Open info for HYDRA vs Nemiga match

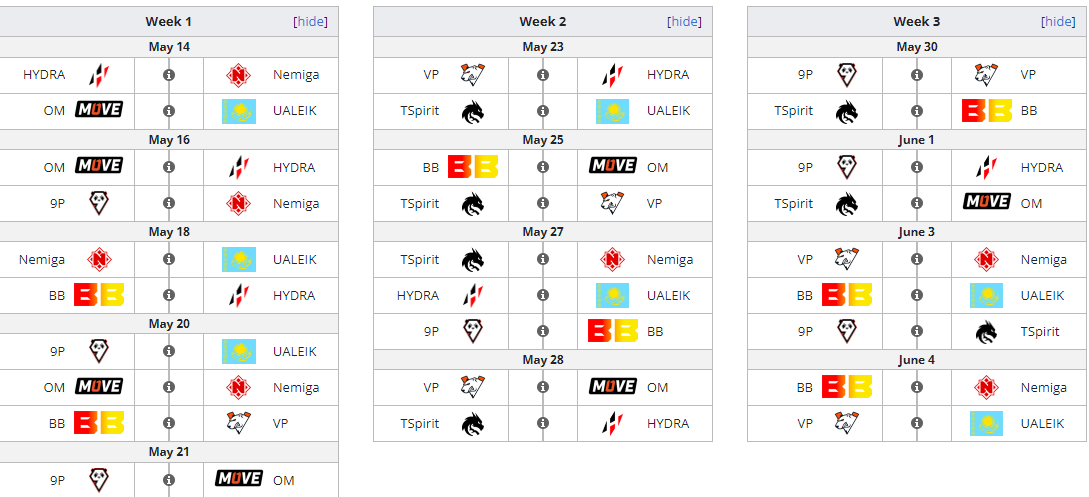point(169,75)
